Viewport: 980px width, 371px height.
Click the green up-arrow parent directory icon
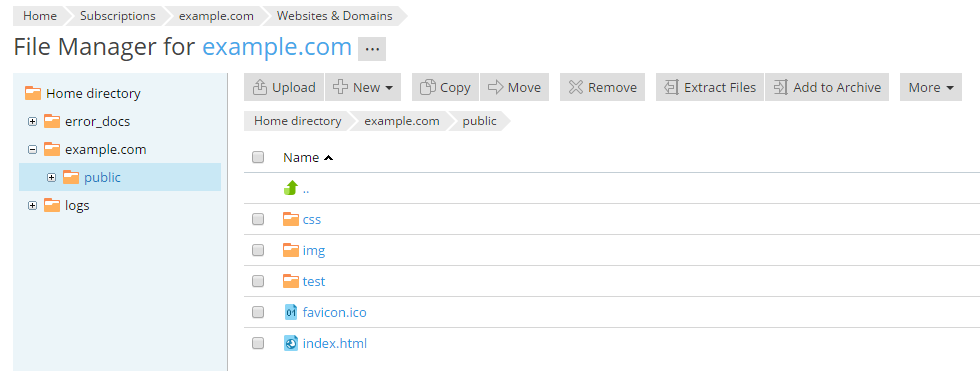pyautogui.click(x=291, y=188)
